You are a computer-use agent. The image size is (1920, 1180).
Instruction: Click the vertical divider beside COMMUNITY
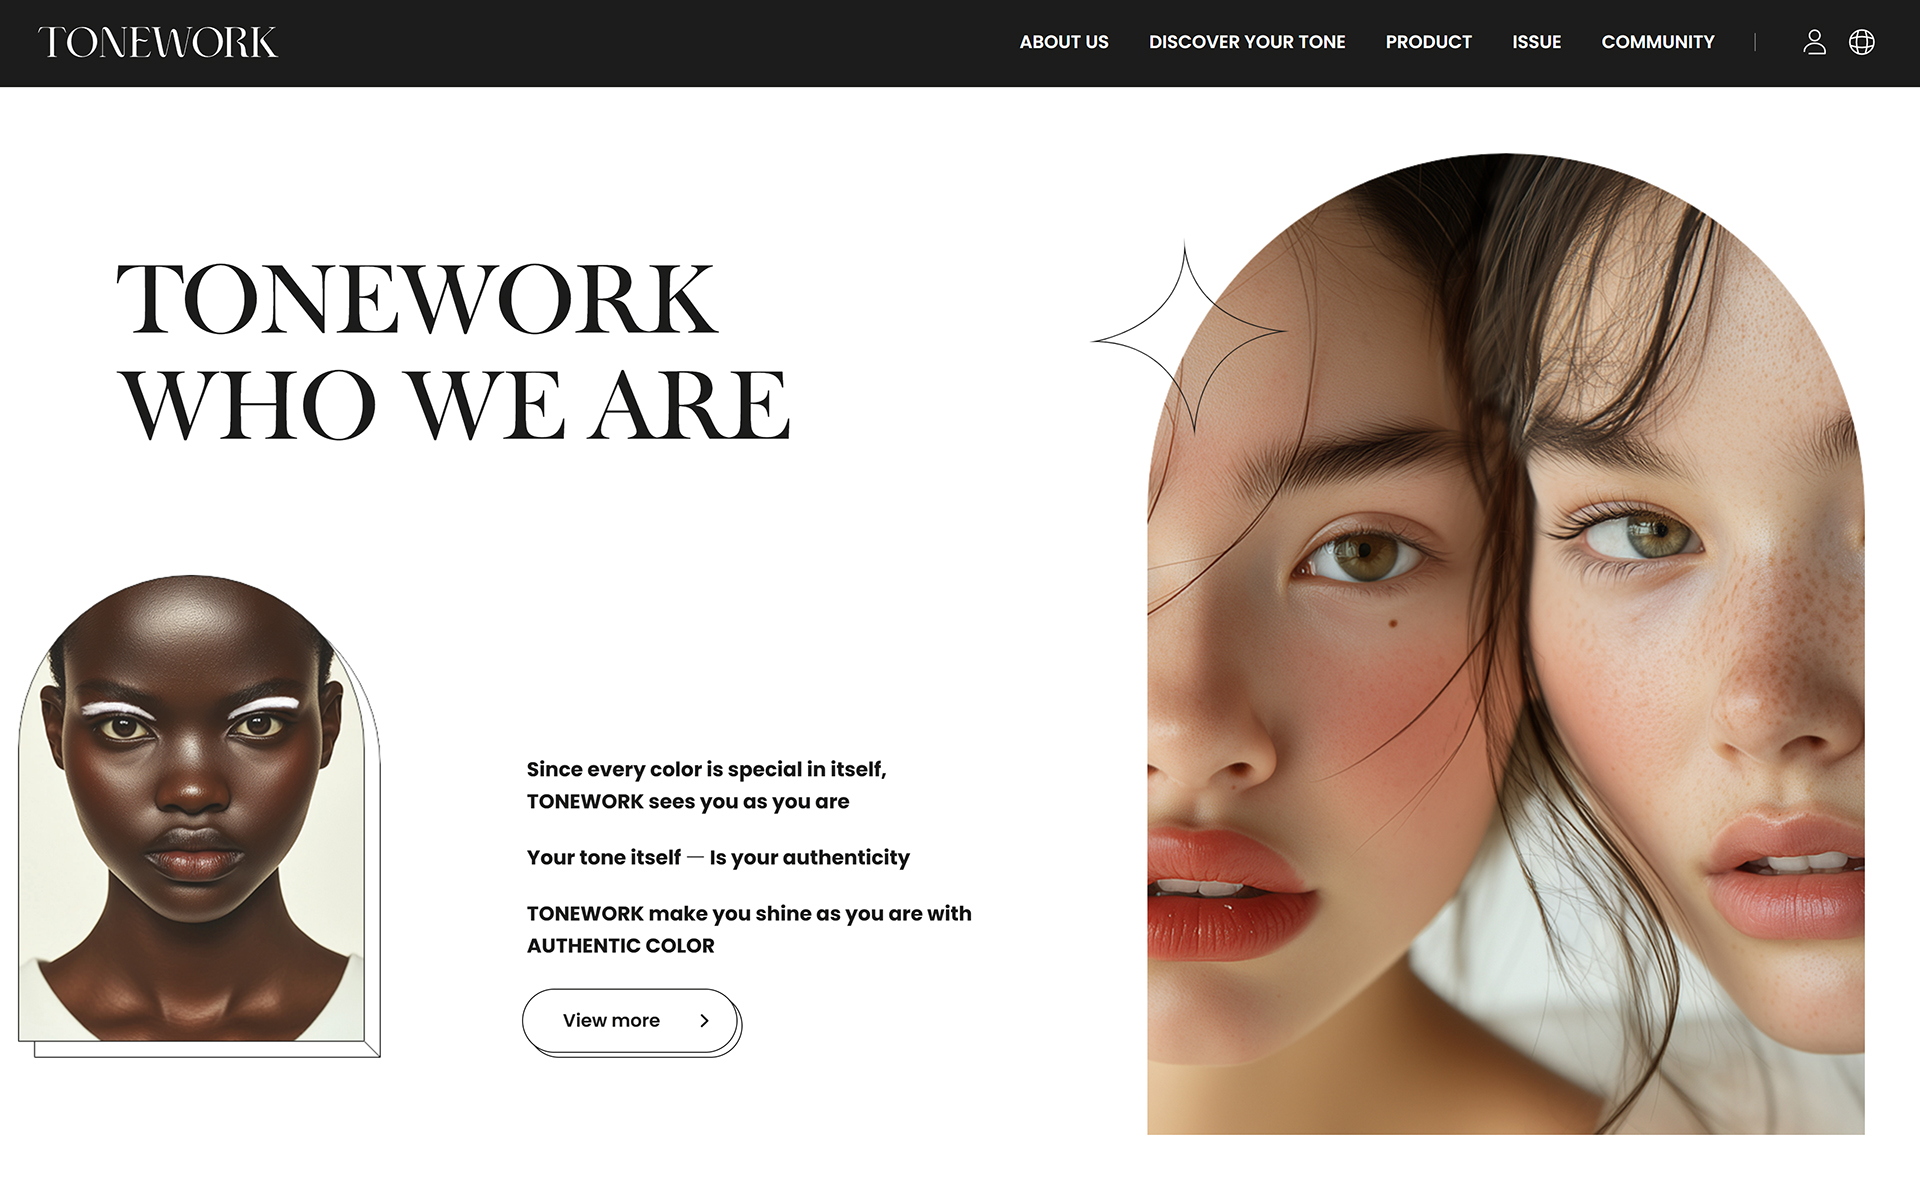[x=1755, y=42]
